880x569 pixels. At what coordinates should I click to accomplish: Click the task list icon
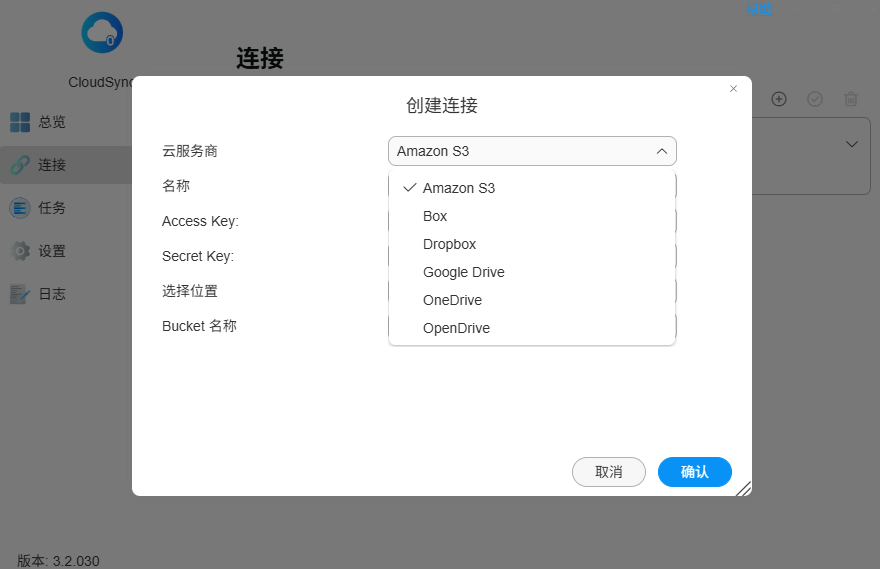tap(20, 208)
